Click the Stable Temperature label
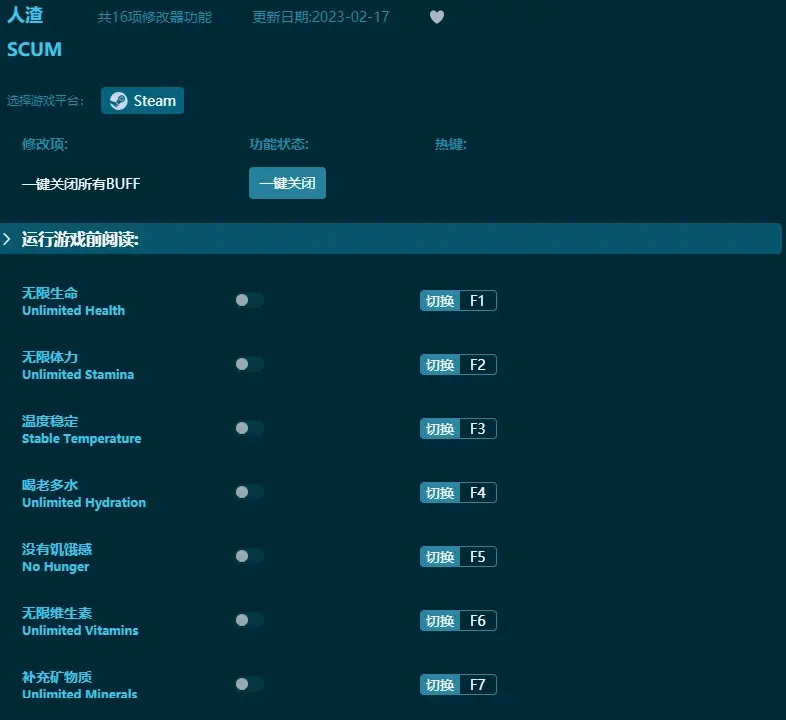 pyautogui.click(x=81, y=439)
